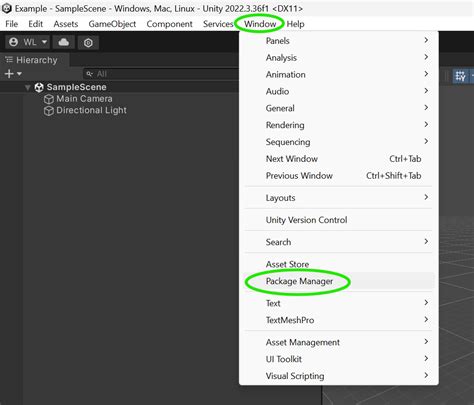Click the Main Camera cube icon

click(49, 99)
